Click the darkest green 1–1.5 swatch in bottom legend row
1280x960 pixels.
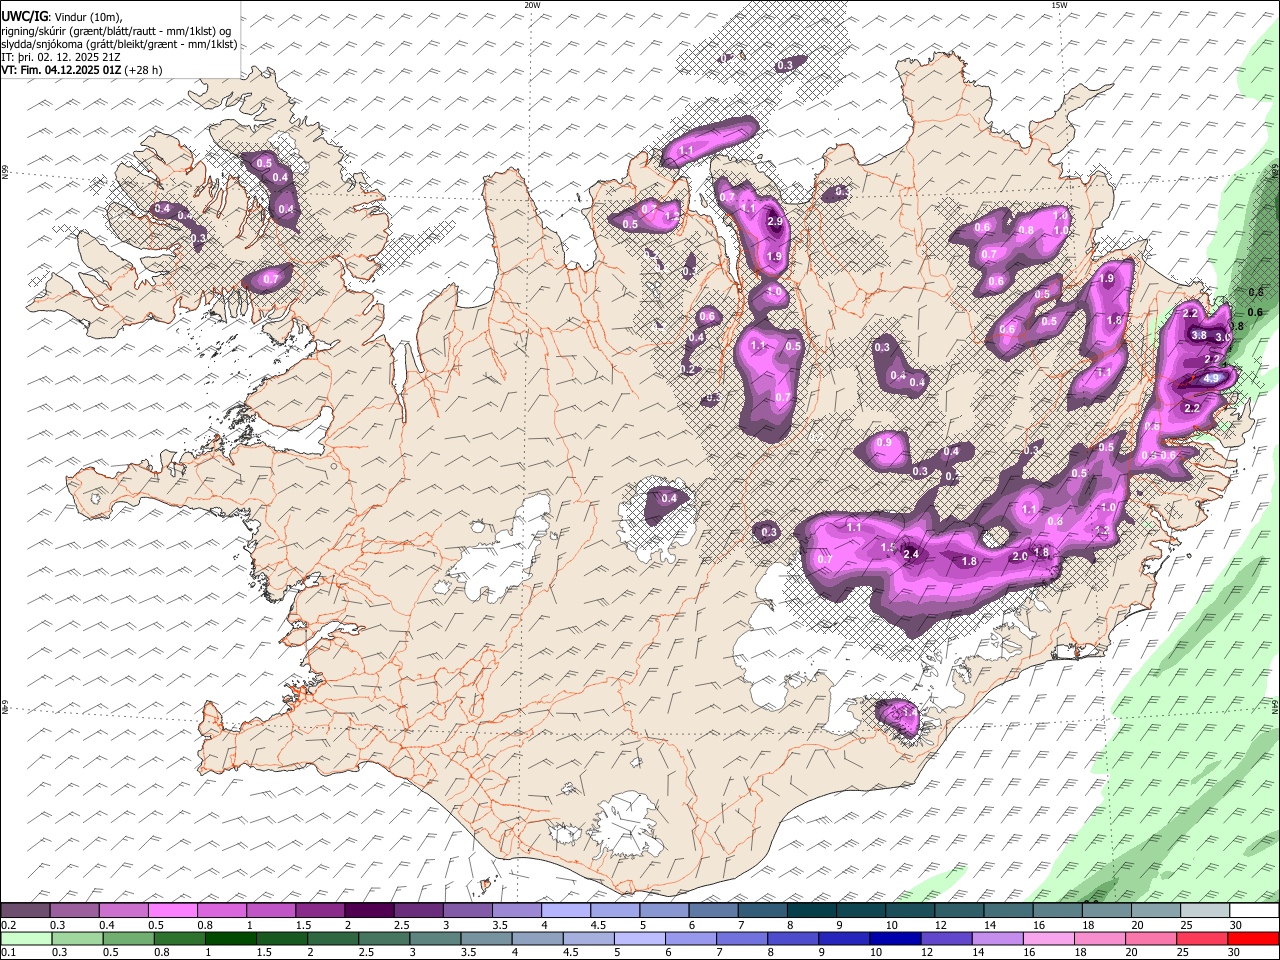230,939
